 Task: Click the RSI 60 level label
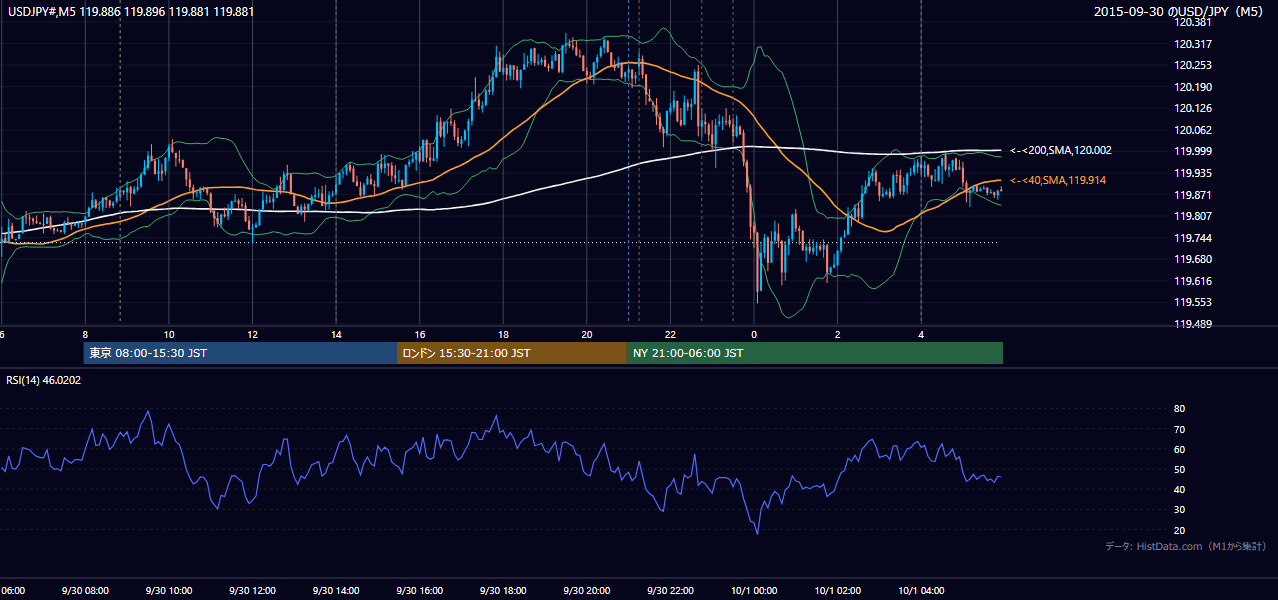pos(1179,449)
